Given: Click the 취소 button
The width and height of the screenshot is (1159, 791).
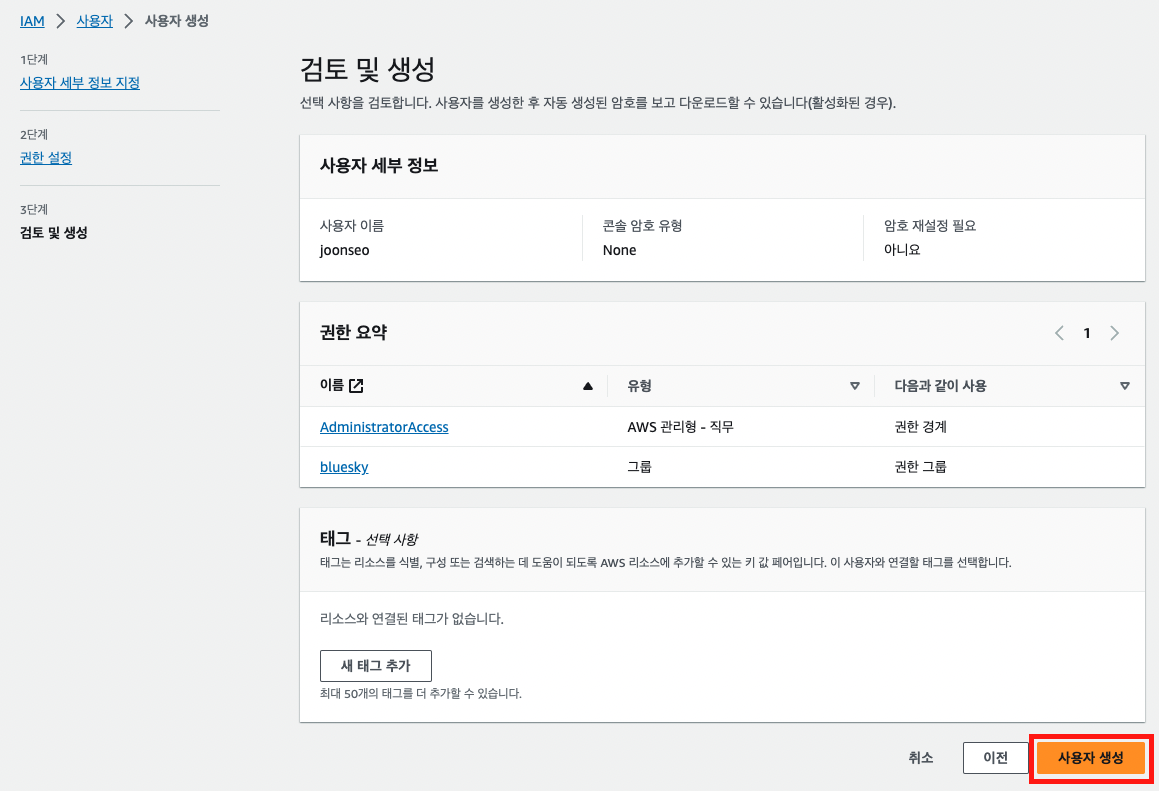Looking at the screenshot, I should coord(920,758).
